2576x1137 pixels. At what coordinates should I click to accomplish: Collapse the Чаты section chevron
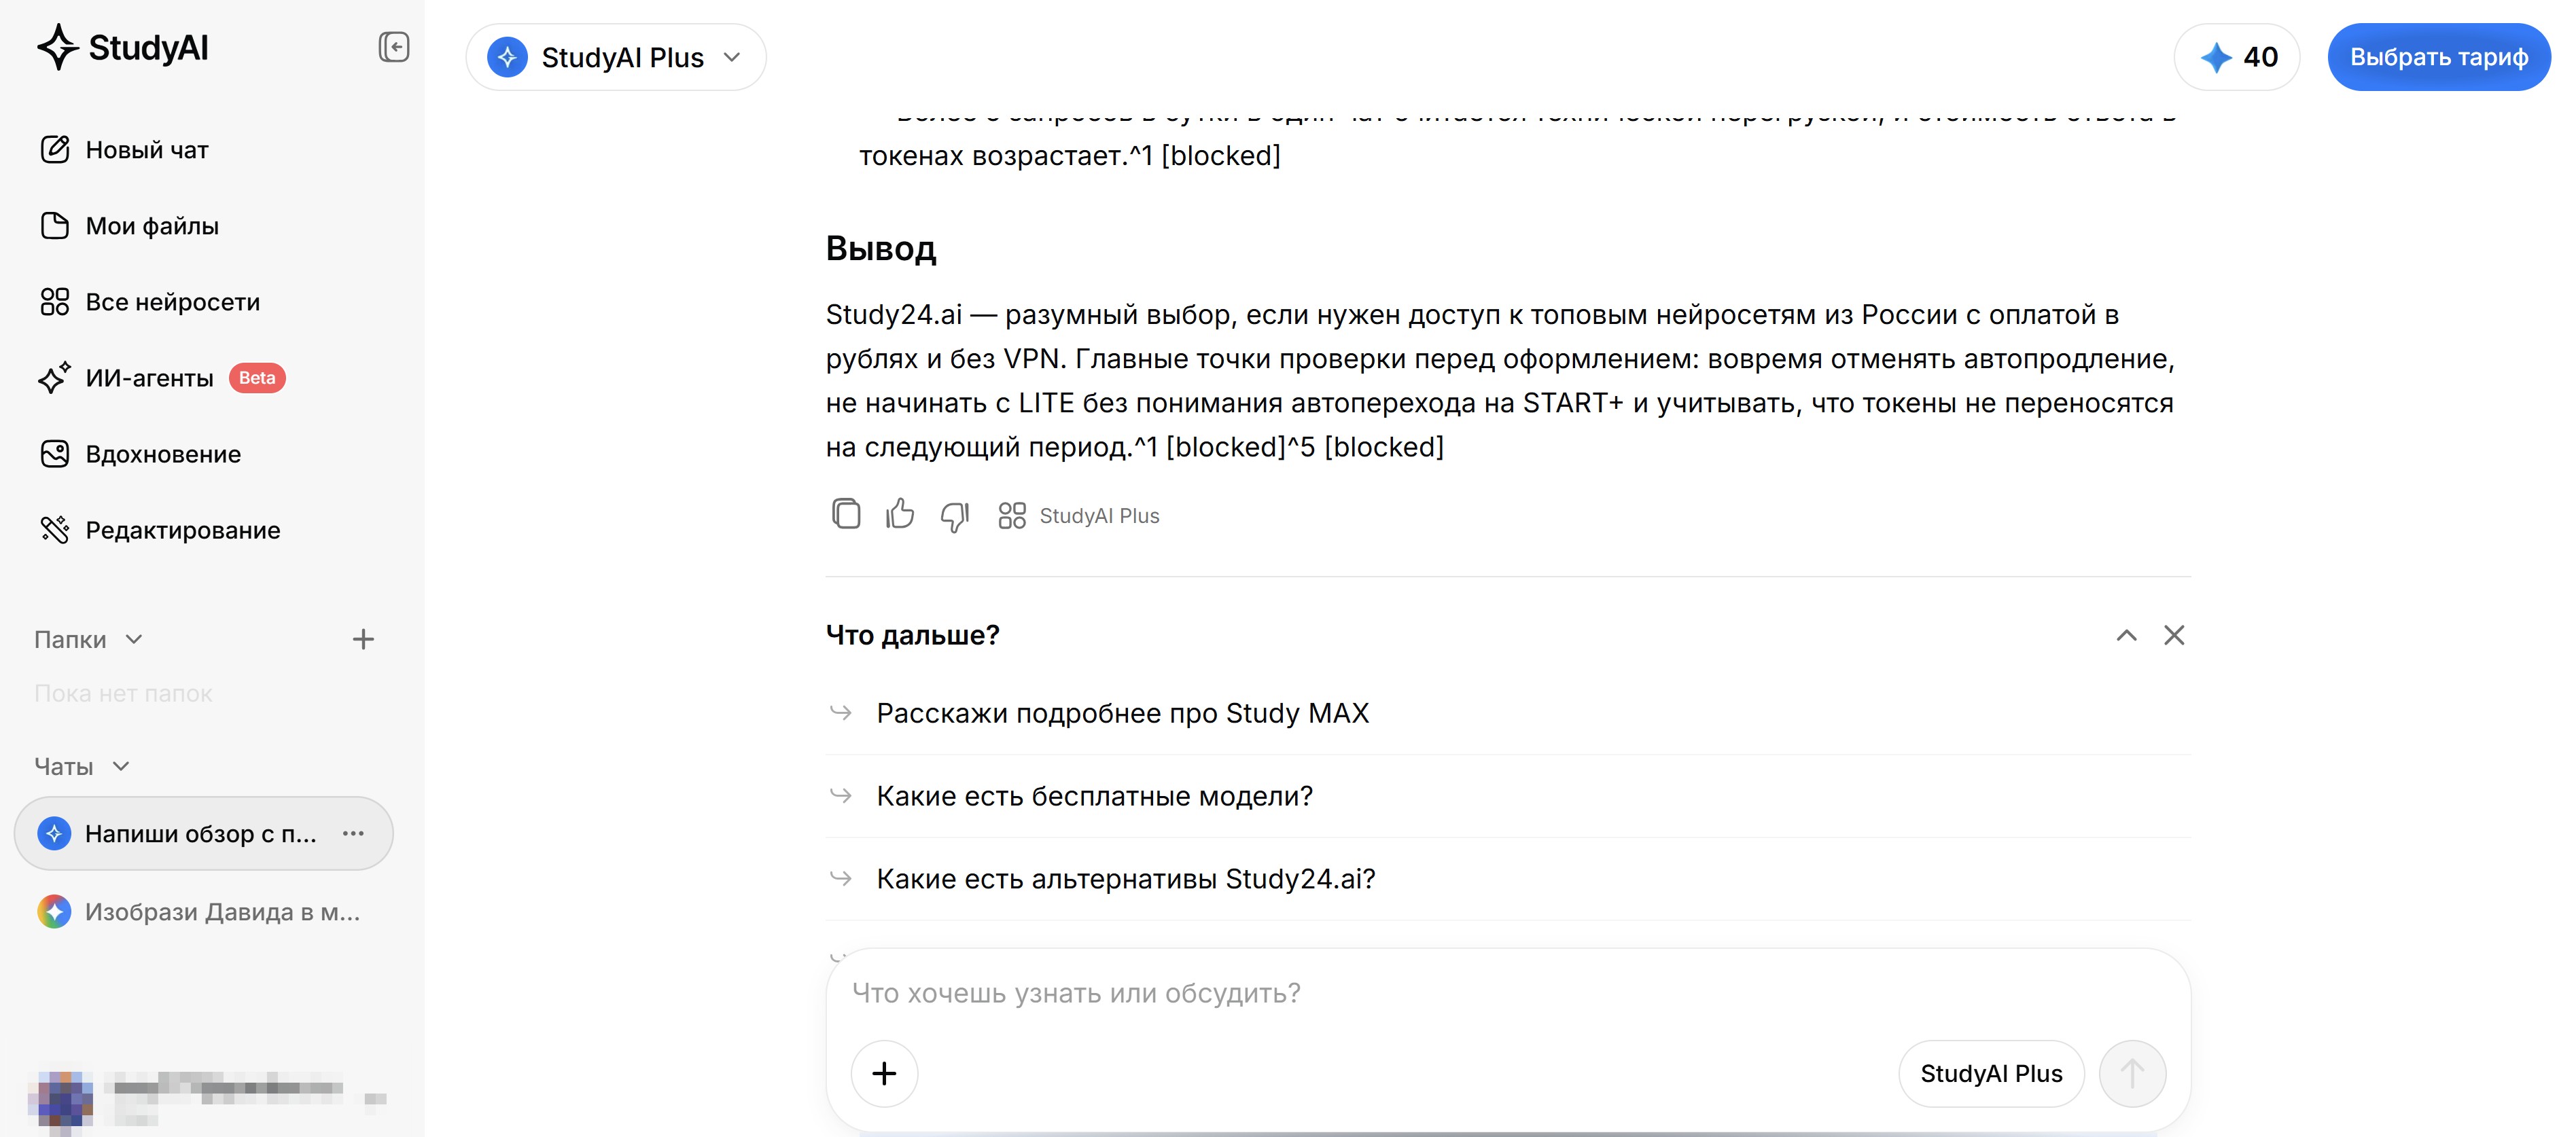[121, 766]
